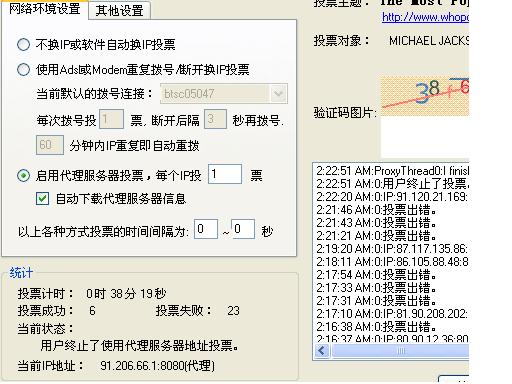The width and height of the screenshot is (512, 384).
Task: Uncheck 自动下载代理服务器信息 checkbox
Action: (42, 199)
